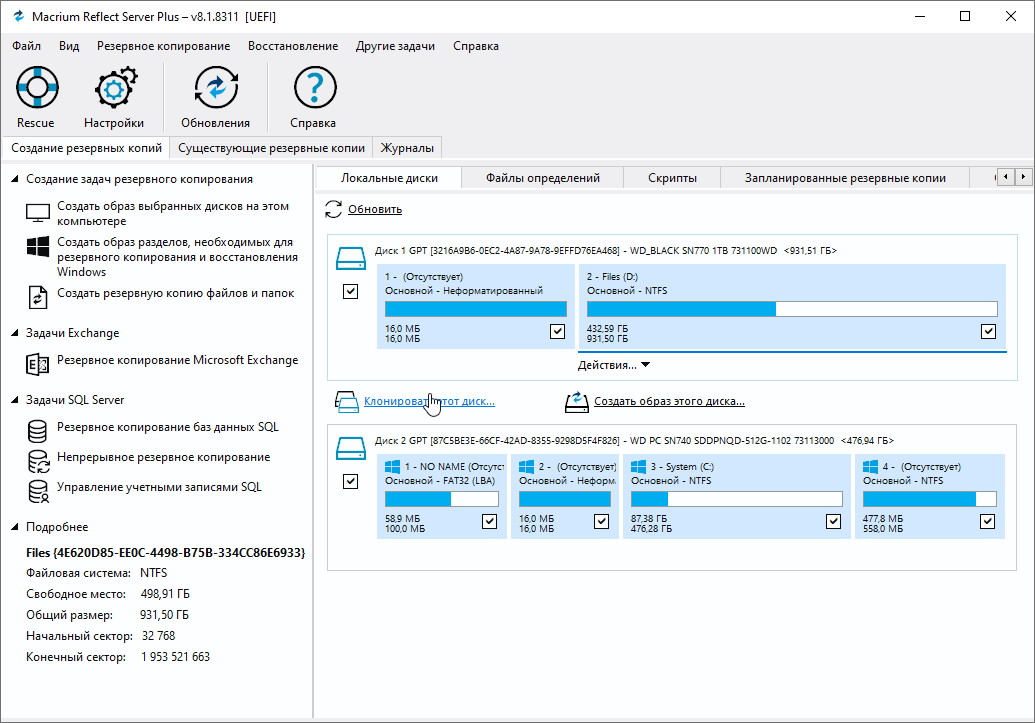This screenshot has width=1035, height=723.
Task: Click the Обновить link
Action: coord(375,209)
